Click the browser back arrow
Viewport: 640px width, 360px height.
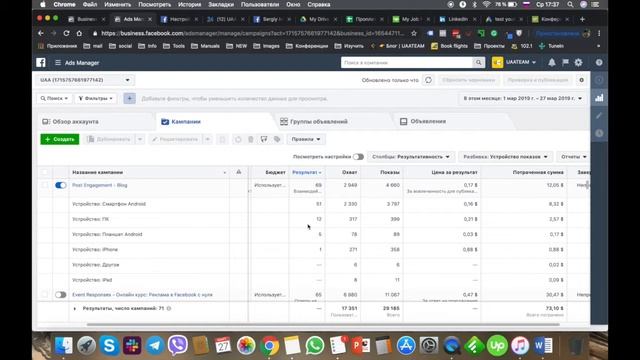(40, 33)
